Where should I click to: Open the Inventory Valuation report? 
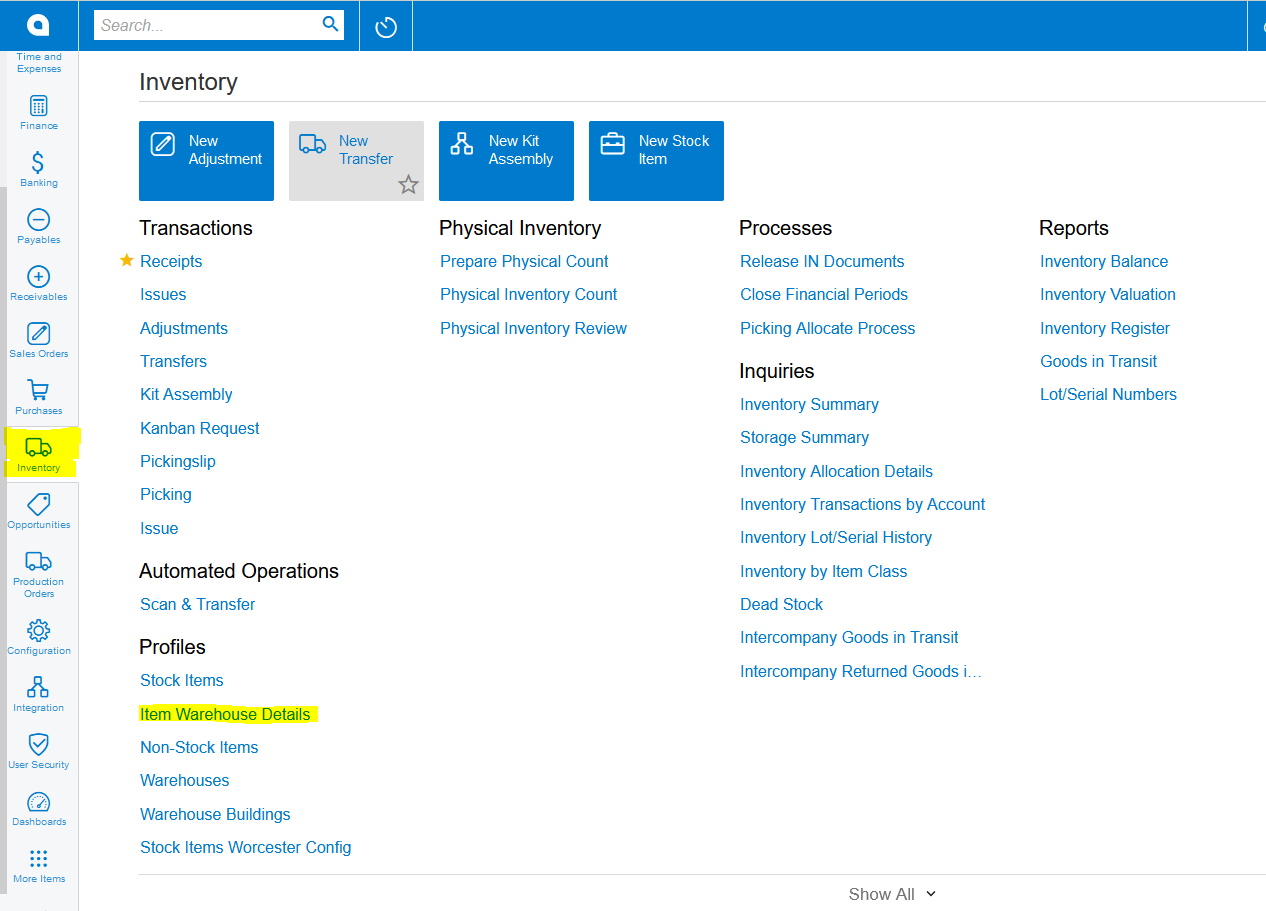tap(1107, 294)
